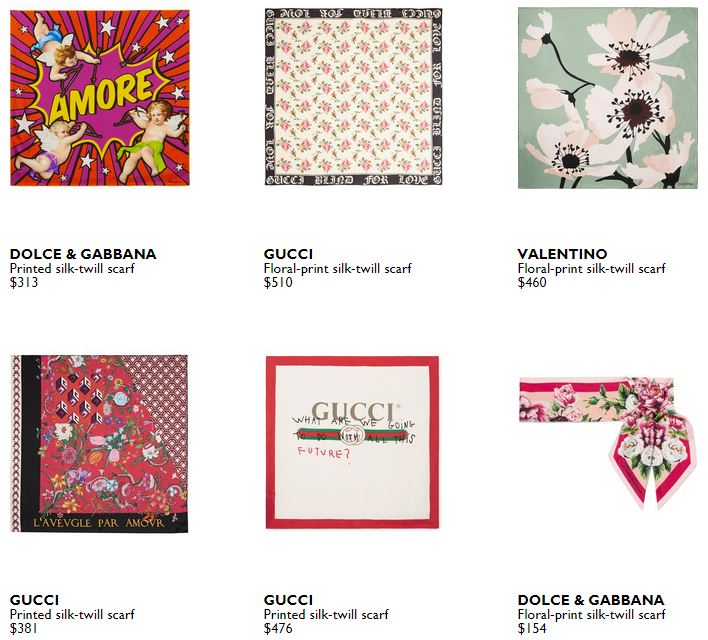Open the GUCCI brand link for the $510 scarf

point(288,254)
